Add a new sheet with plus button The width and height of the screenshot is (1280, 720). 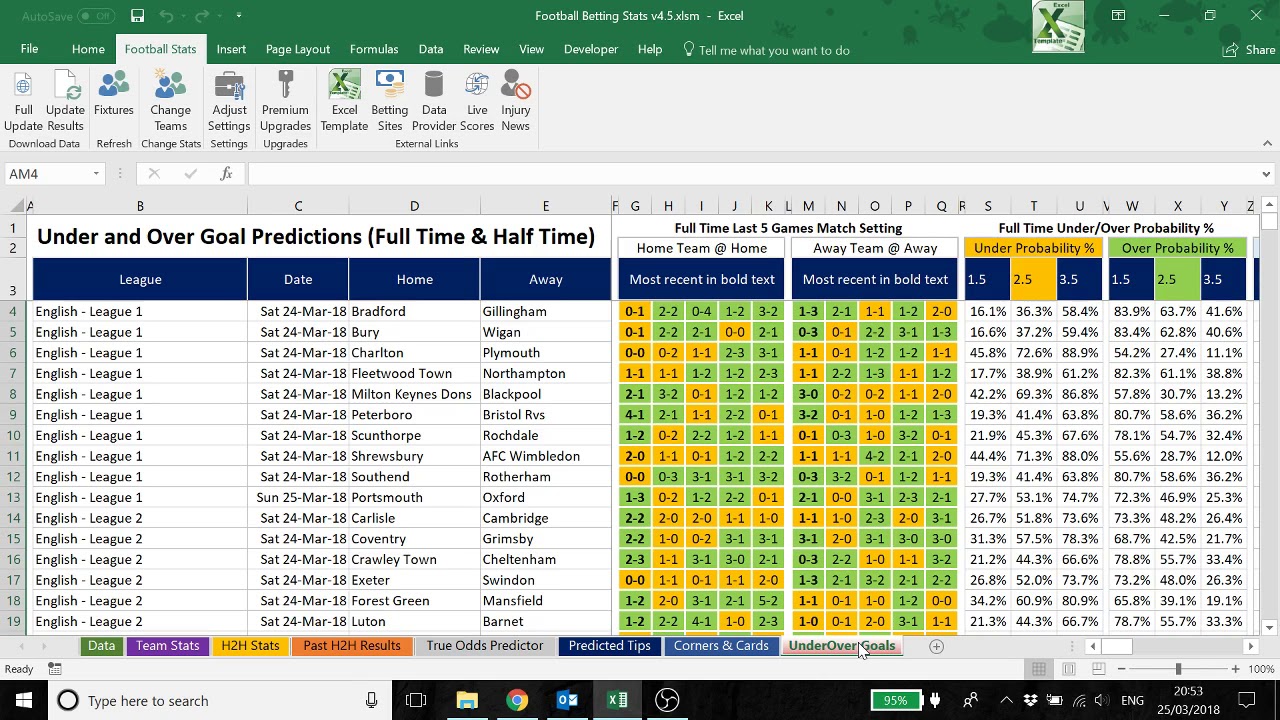tap(936, 647)
